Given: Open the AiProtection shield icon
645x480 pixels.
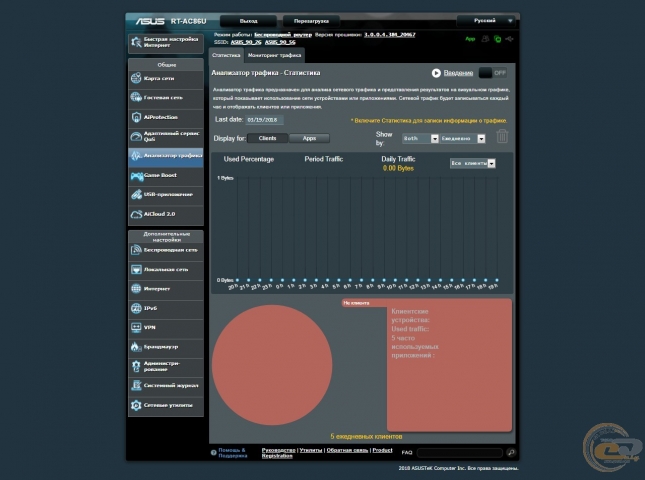Looking at the screenshot, I should (x=136, y=117).
